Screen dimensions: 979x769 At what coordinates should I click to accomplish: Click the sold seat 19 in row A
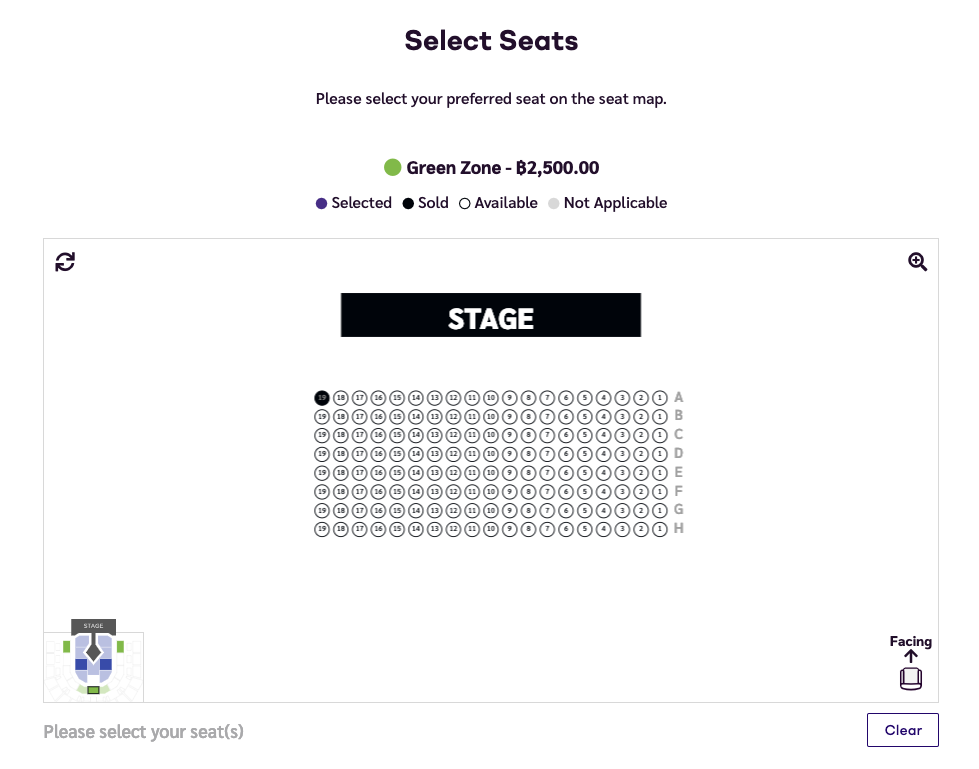(321, 397)
